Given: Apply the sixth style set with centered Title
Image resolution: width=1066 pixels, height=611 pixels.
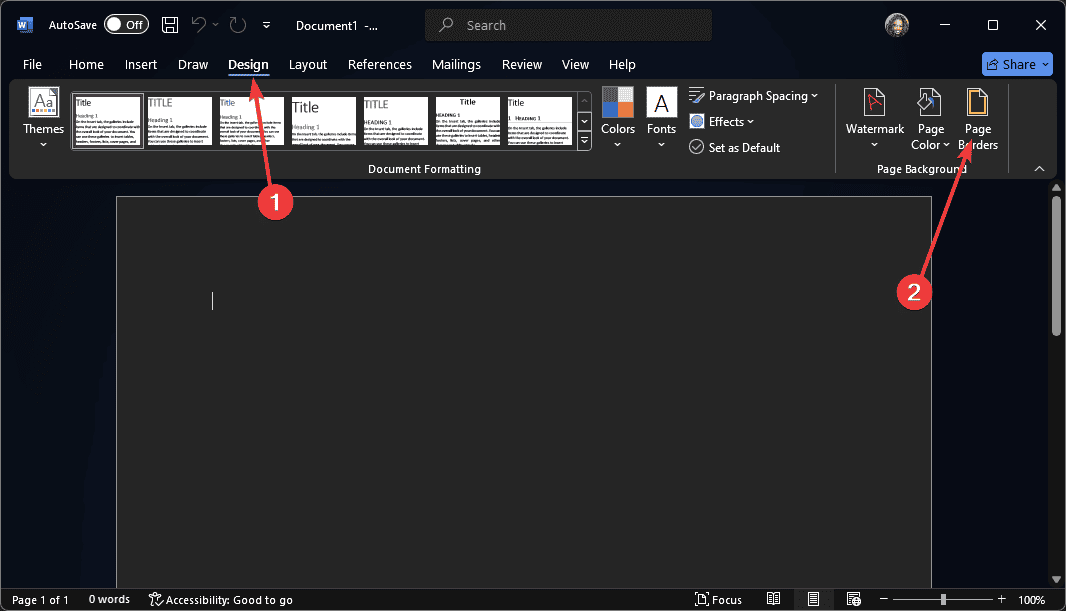Looking at the screenshot, I should (x=468, y=121).
